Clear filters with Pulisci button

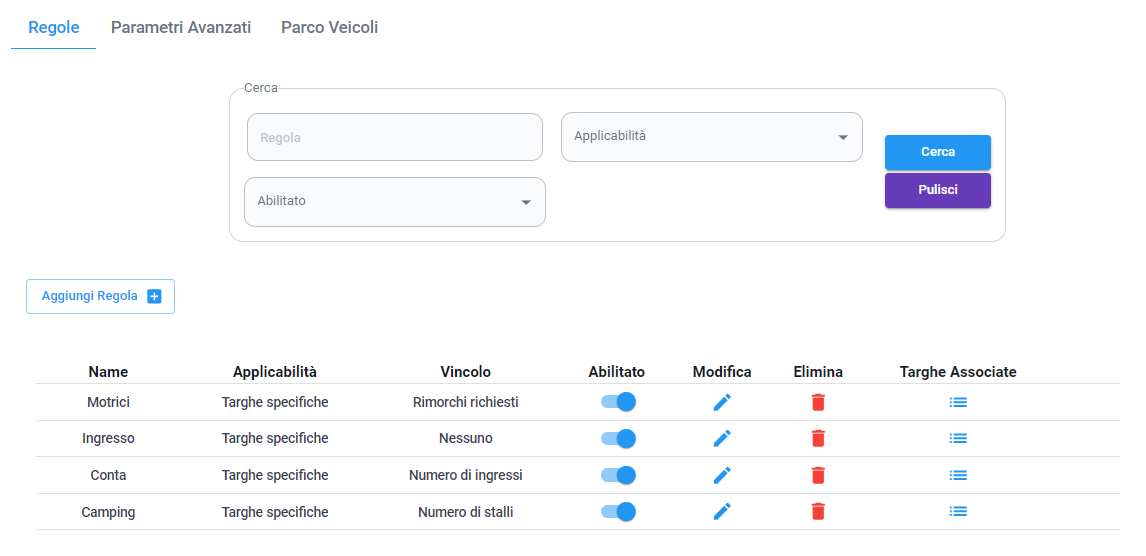[x=938, y=190]
